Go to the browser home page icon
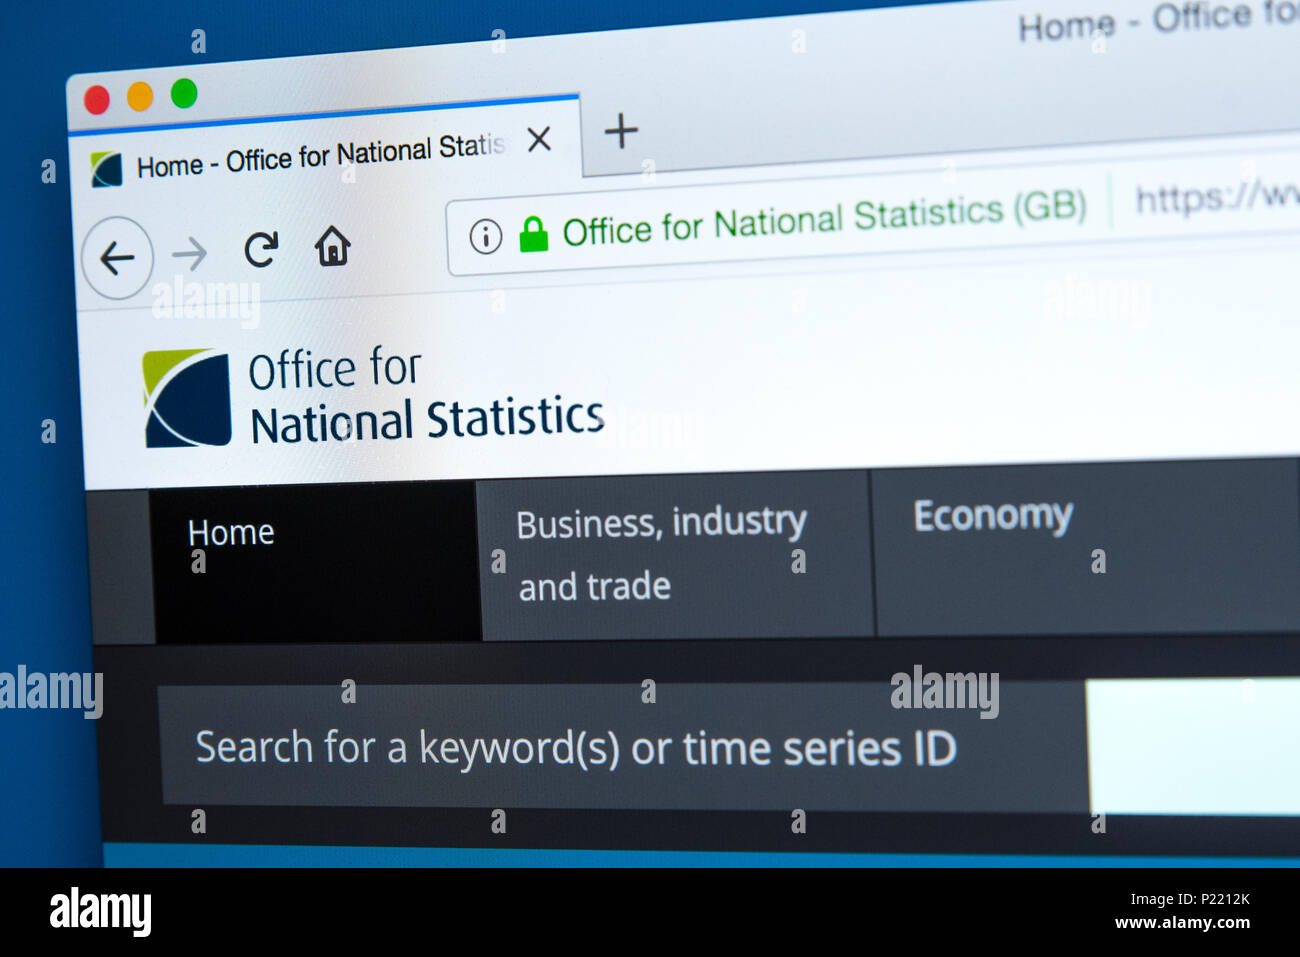The height and width of the screenshot is (957, 1300). coord(333,245)
